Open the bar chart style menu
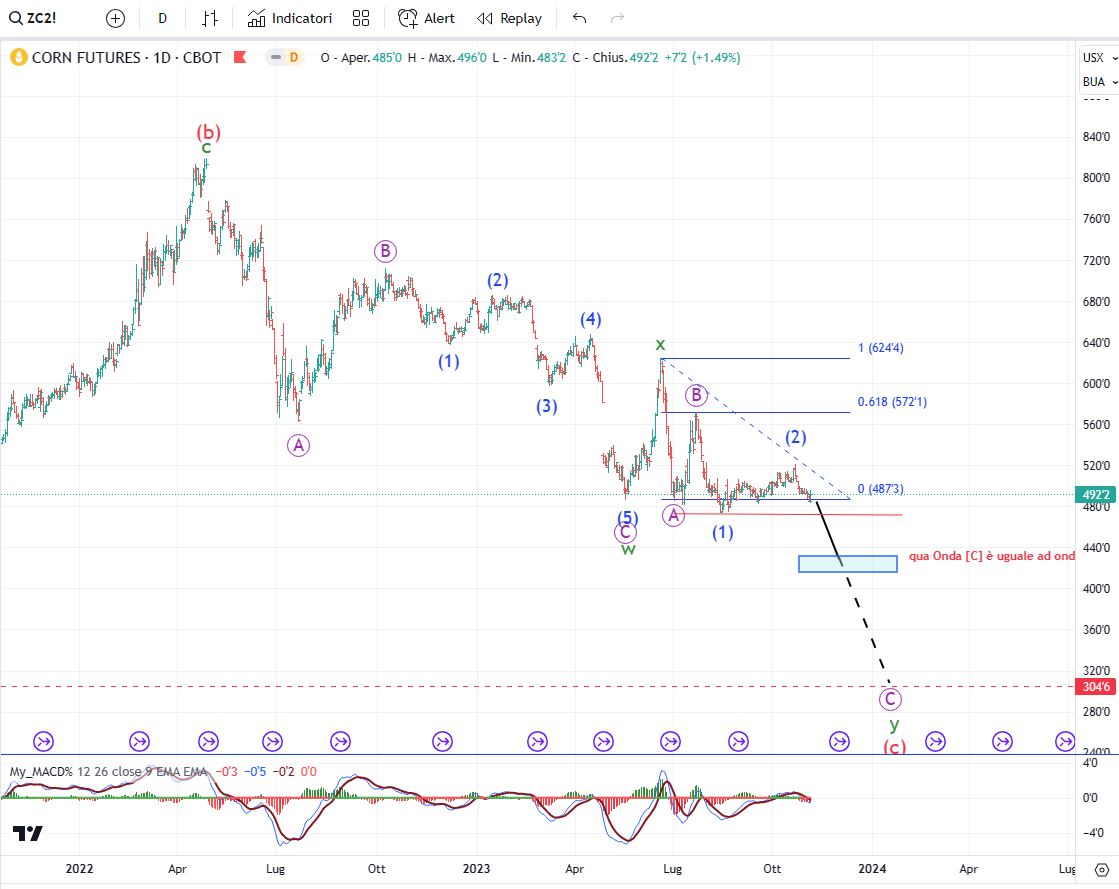 pos(210,19)
